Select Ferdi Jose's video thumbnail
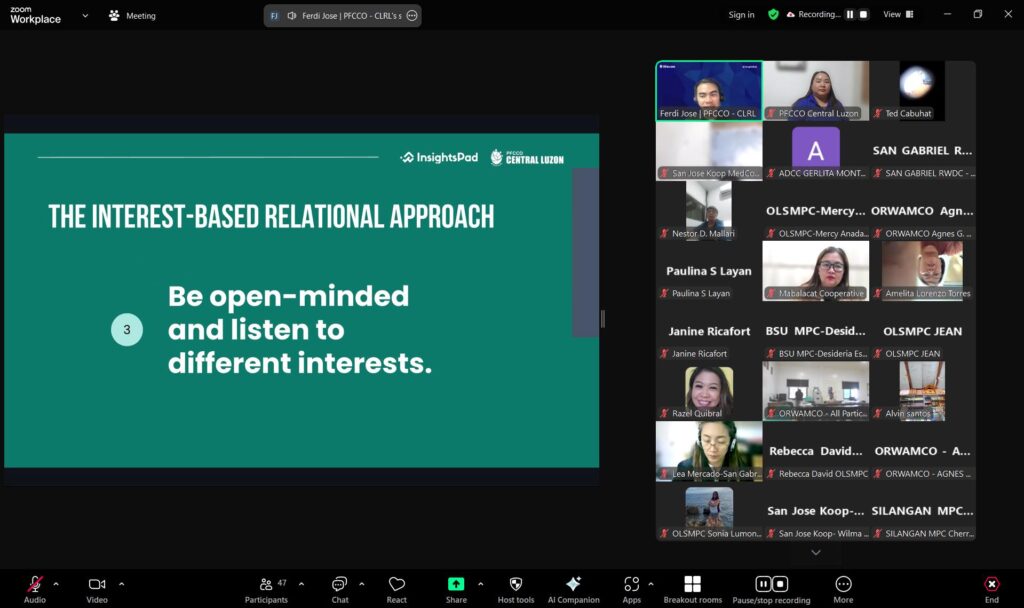This screenshot has width=1024, height=608. click(x=709, y=91)
